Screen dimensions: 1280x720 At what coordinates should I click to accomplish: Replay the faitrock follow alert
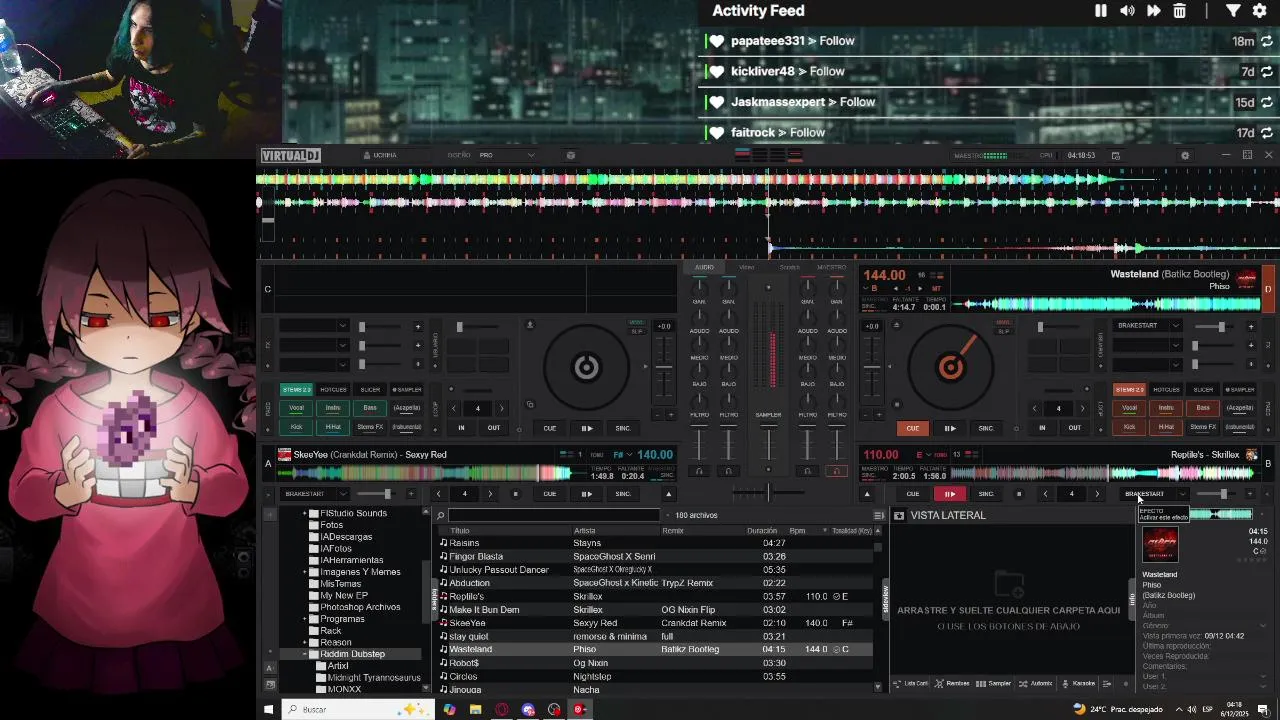1267,132
